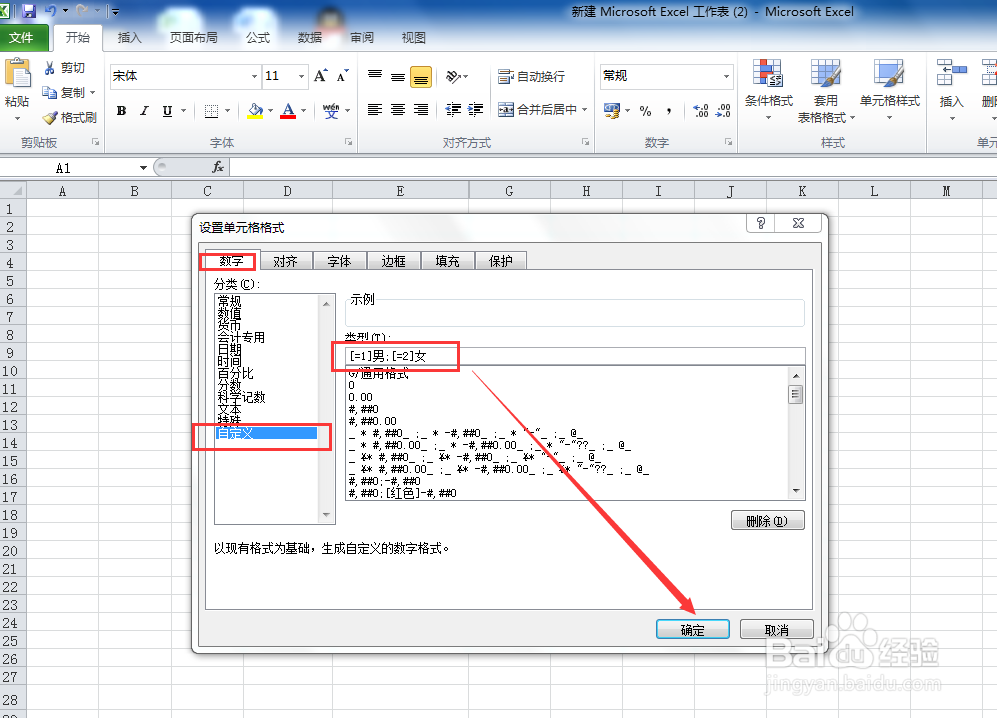Apply comma style

pyautogui.click(x=669, y=111)
